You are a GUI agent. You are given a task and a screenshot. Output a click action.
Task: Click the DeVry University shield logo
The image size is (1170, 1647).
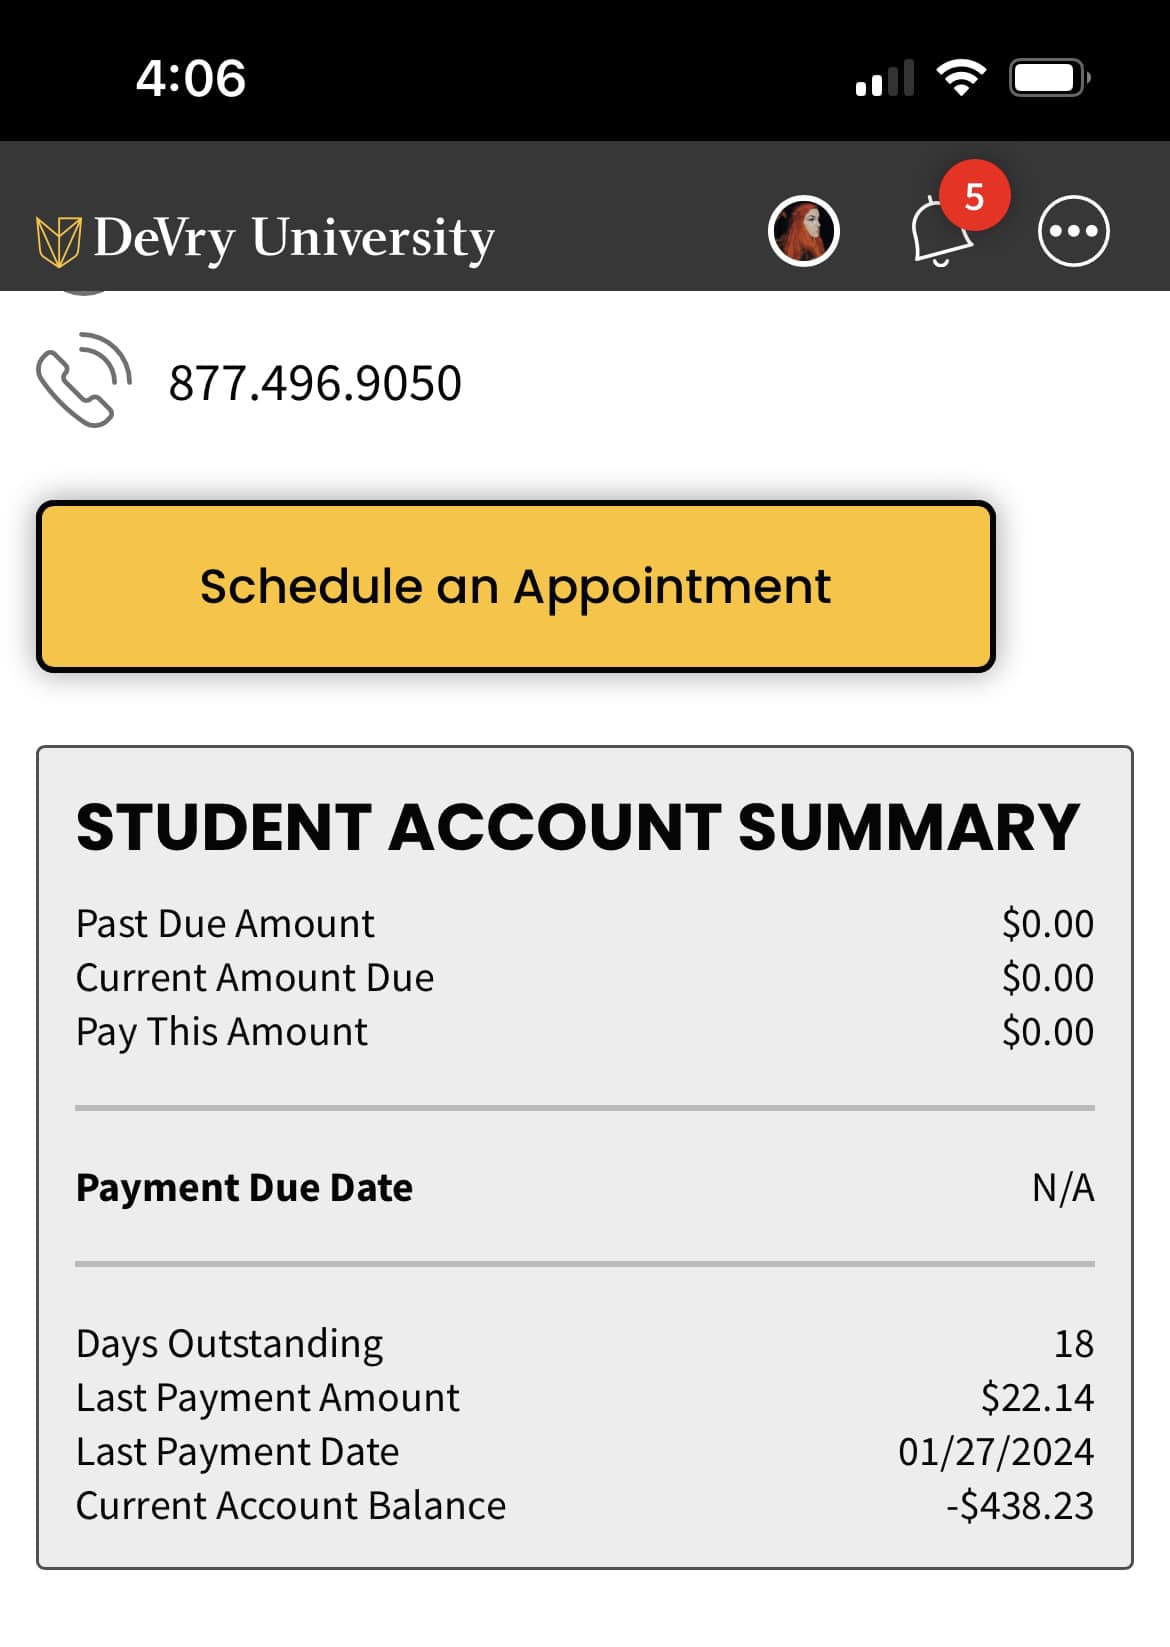point(58,241)
